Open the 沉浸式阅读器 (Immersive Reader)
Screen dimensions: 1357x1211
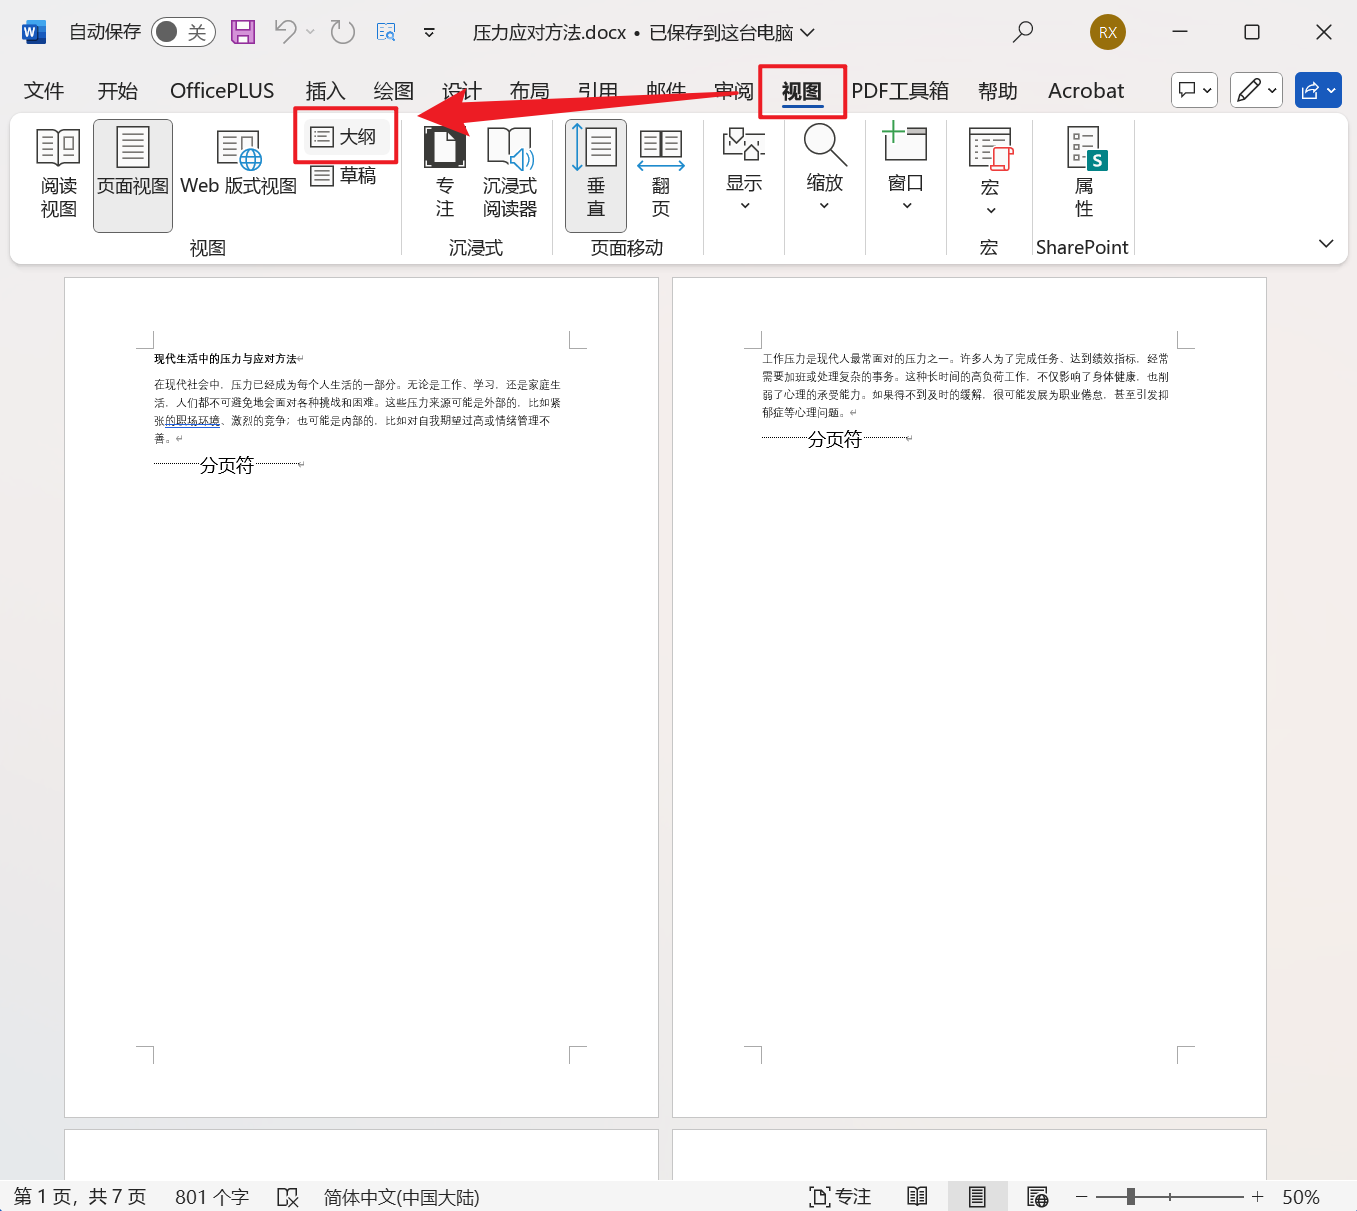(510, 172)
